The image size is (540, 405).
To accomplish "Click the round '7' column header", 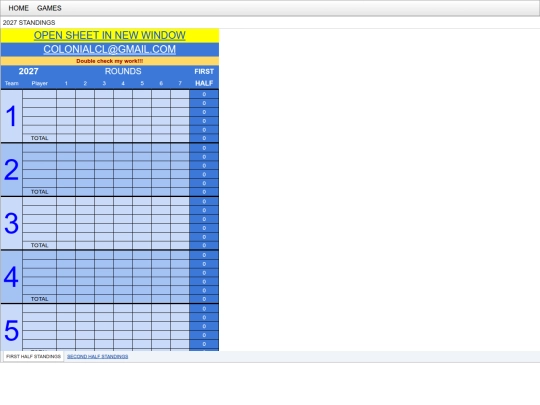I will tap(180, 83).
